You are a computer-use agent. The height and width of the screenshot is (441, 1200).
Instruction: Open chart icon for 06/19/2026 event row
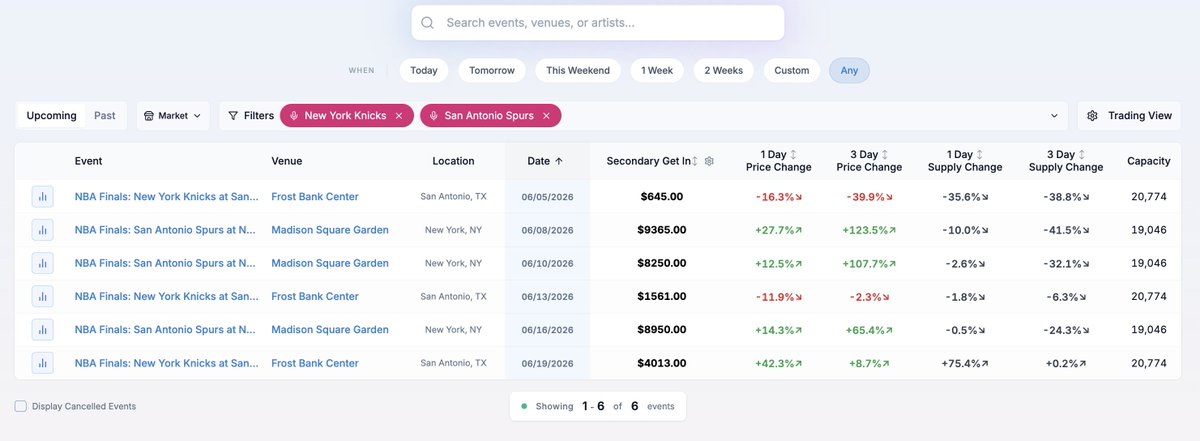(42, 364)
